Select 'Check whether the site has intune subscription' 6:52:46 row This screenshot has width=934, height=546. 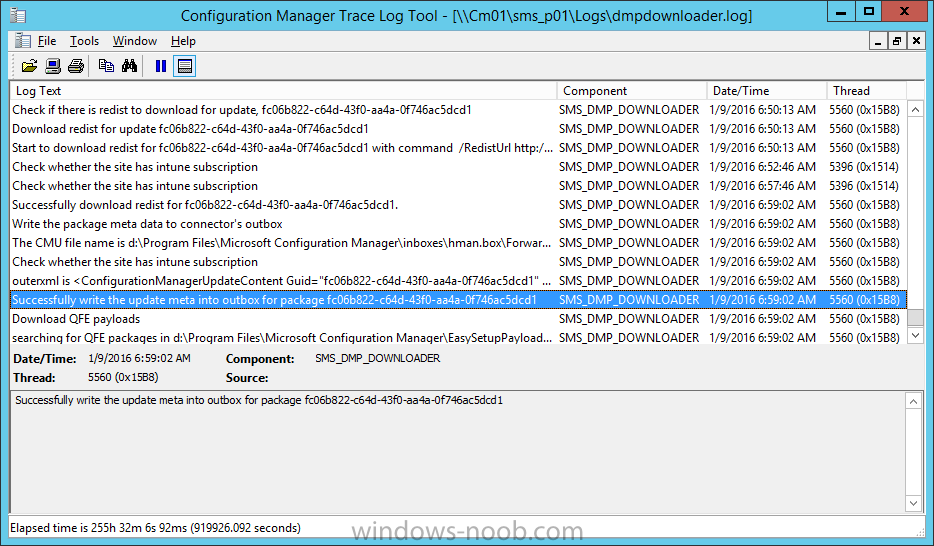(458, 167)
